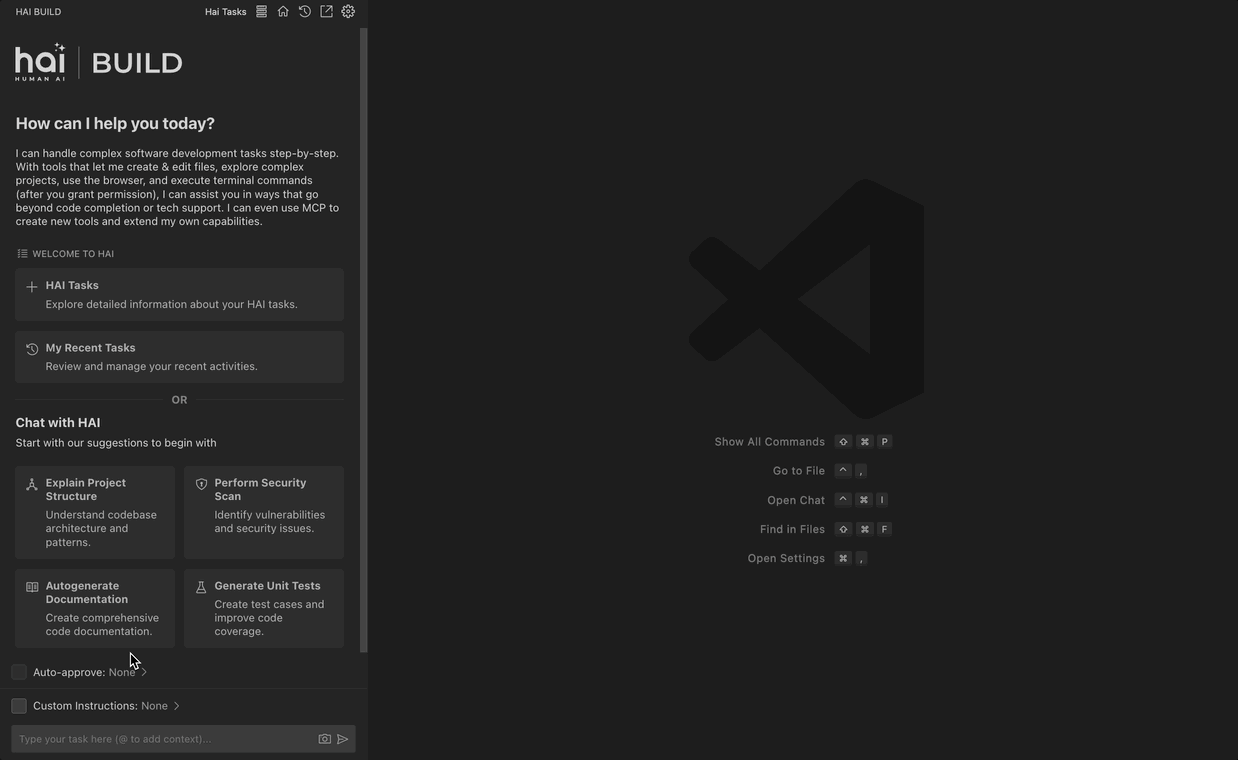
Task: Open settings via the gear icon
Action: point(348,12)
